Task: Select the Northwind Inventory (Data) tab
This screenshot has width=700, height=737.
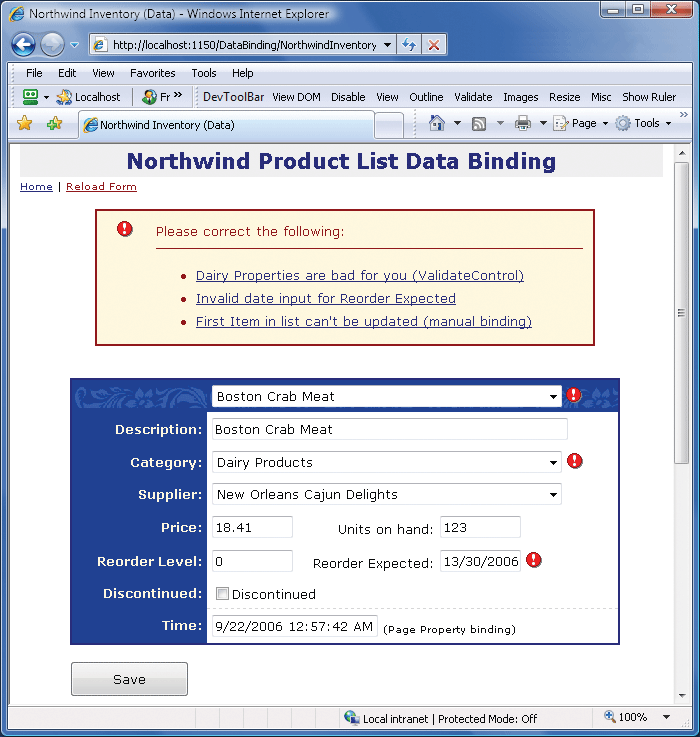Action: (226, 125)
